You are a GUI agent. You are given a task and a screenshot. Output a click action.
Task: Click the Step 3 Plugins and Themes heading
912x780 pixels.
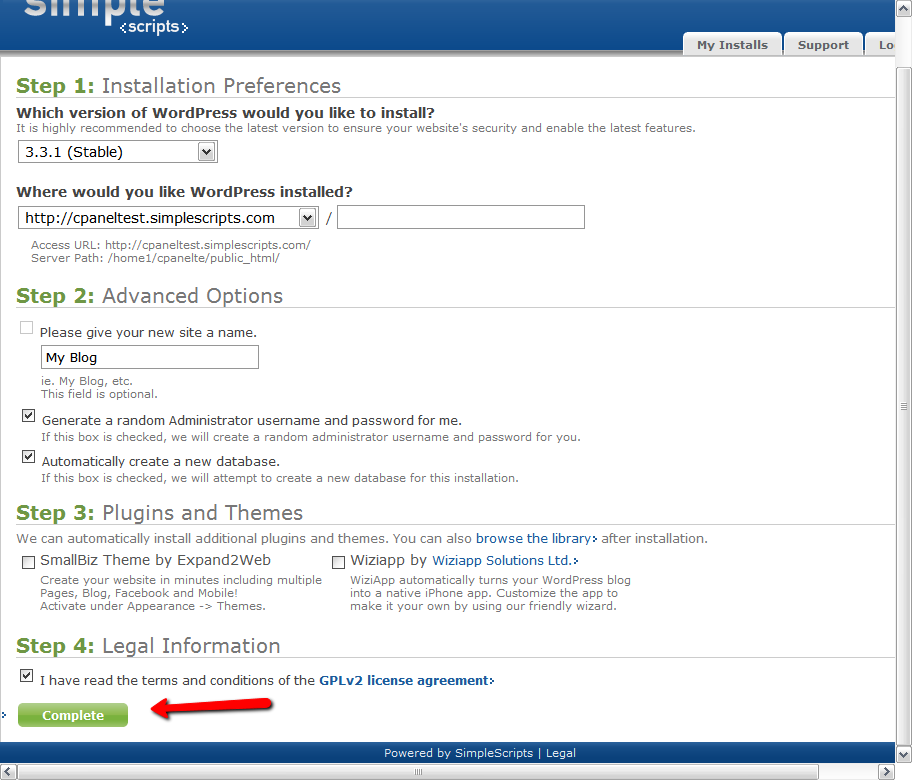pyautogui.click(x=159, y=513)
